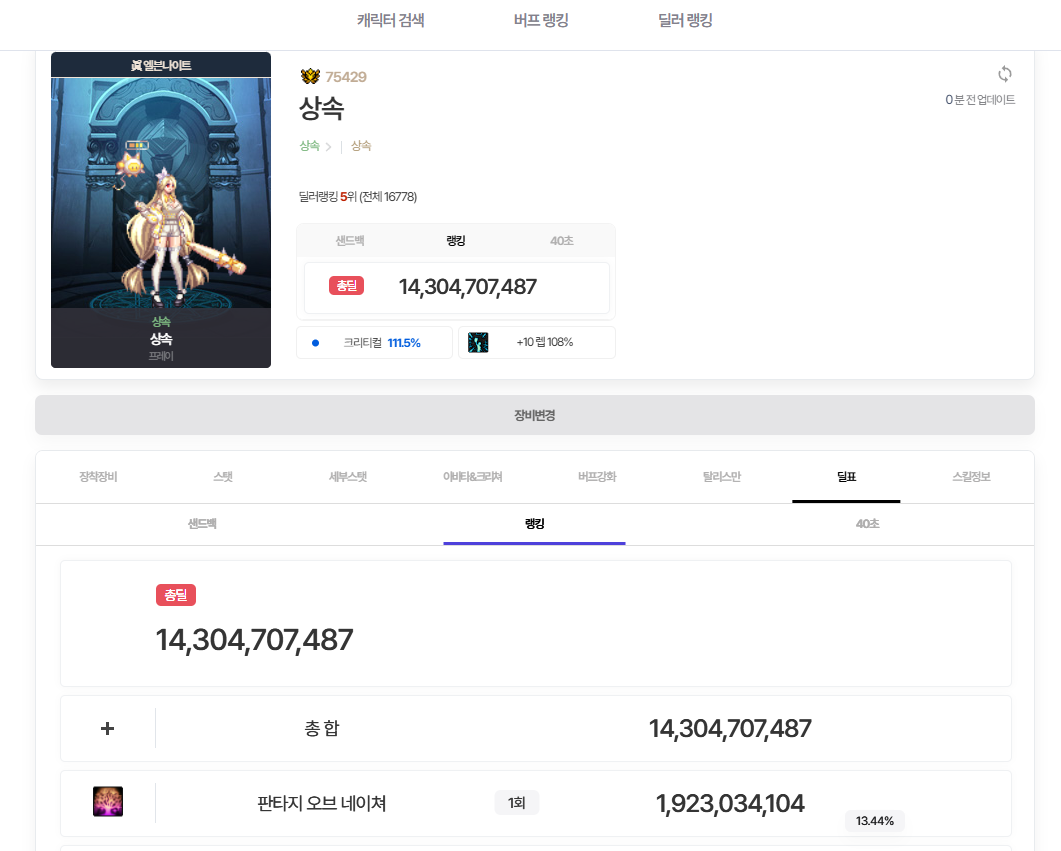Select 랭킹 sub-tab under 딜표

point(535,524)
